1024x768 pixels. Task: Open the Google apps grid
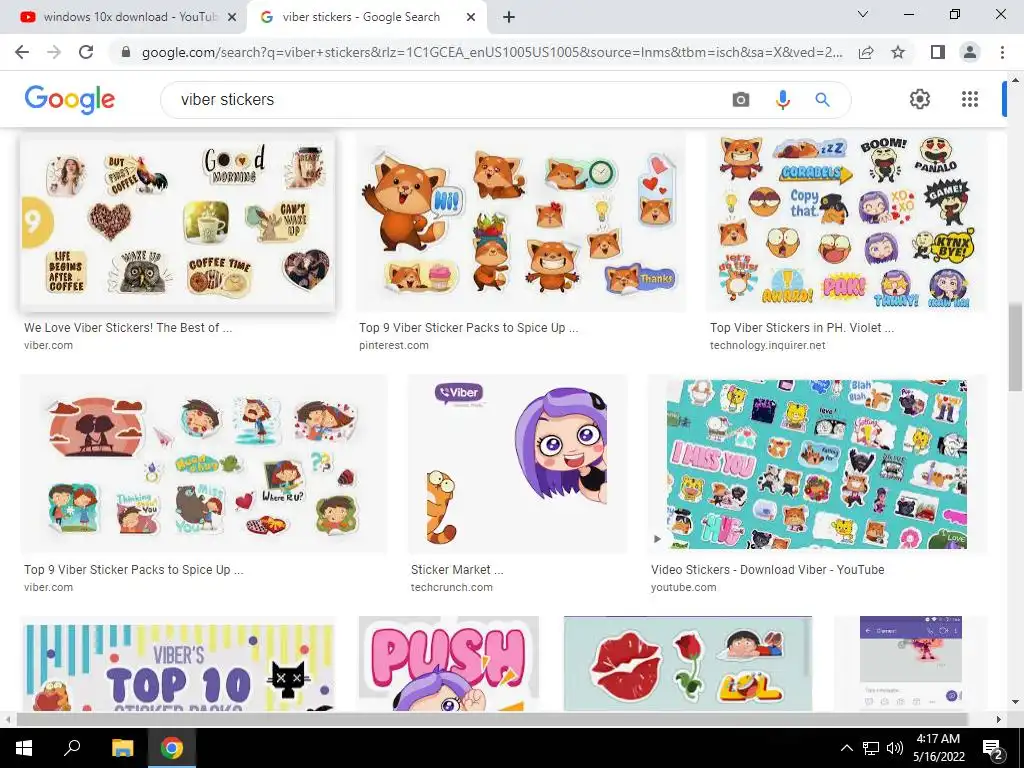pyautogui.click(x=970, y=99)
